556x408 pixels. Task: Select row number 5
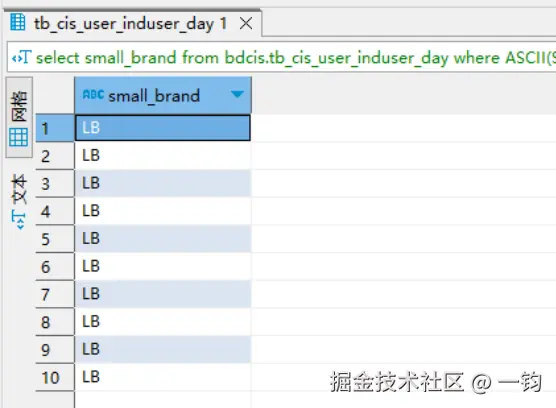coord(55,239)
